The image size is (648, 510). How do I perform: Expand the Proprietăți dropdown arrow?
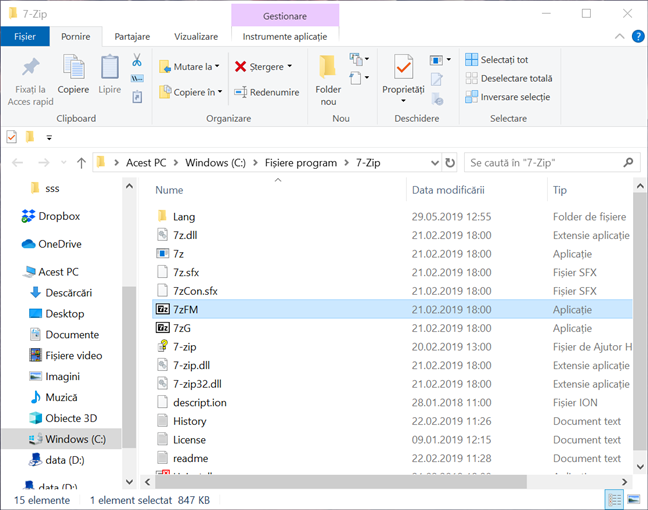pos(403,100)
